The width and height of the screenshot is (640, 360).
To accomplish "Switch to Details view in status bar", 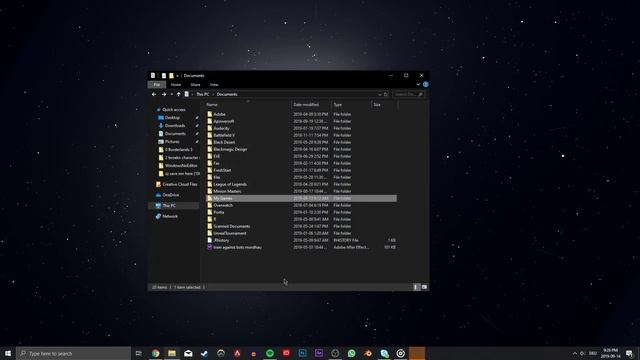I will pyautogui.click(x=416, y=287).
